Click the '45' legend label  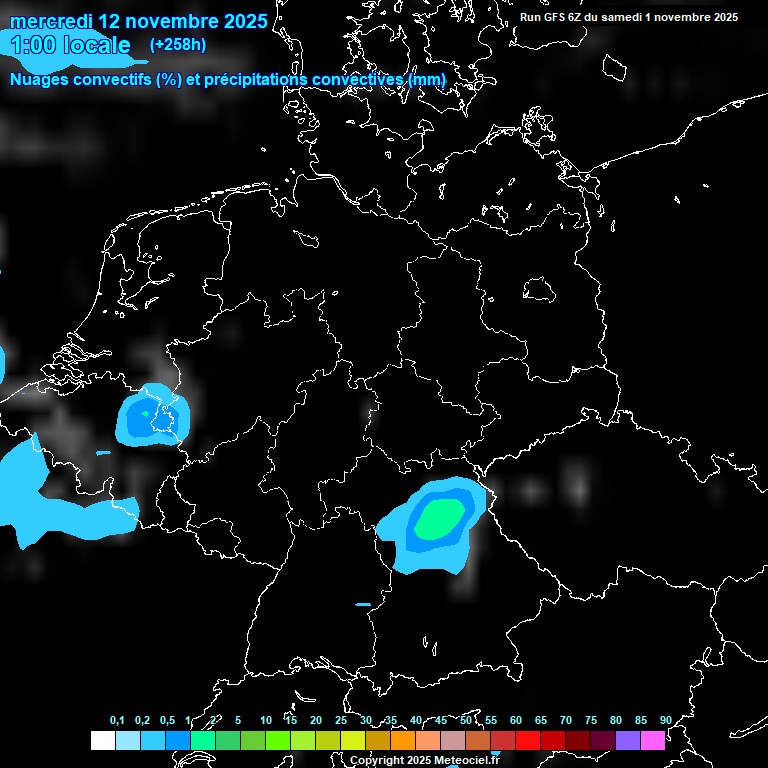click(441, 720)
